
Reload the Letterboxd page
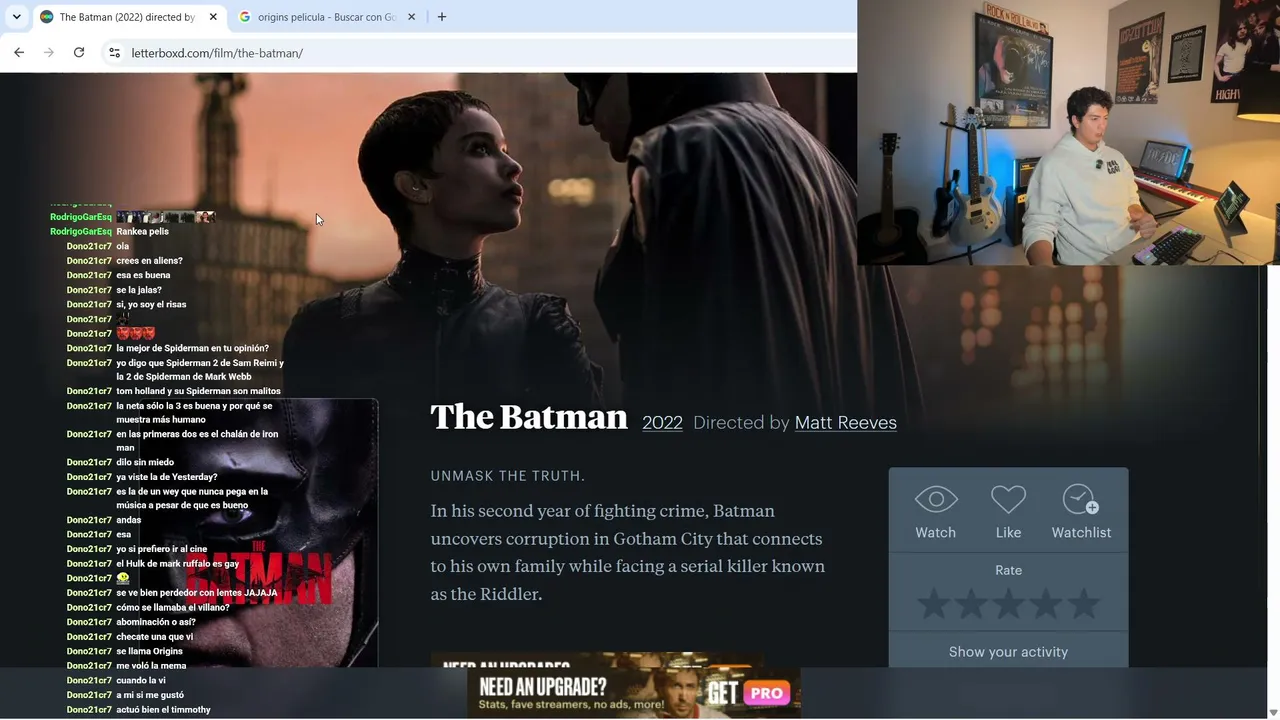(x=79, y=52)
